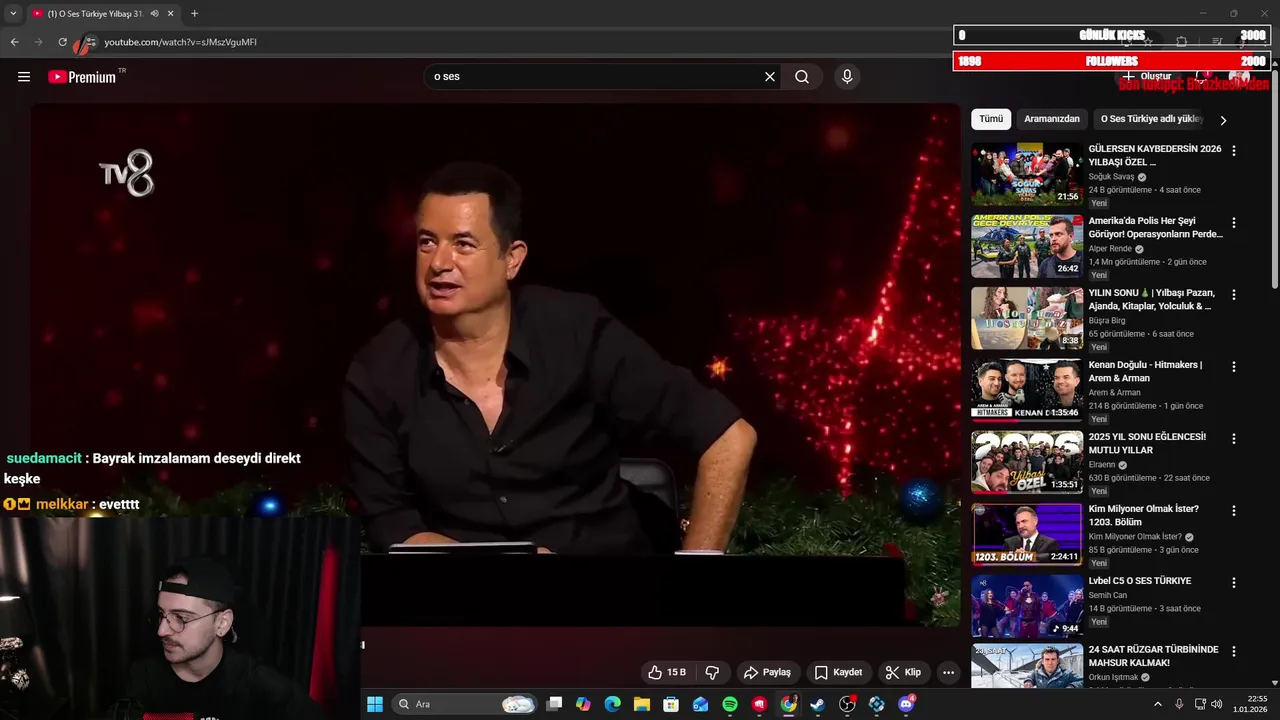Screen dimensions: 1280x720
Task: Share the video with Paylaş
Action: pos(767,672)
